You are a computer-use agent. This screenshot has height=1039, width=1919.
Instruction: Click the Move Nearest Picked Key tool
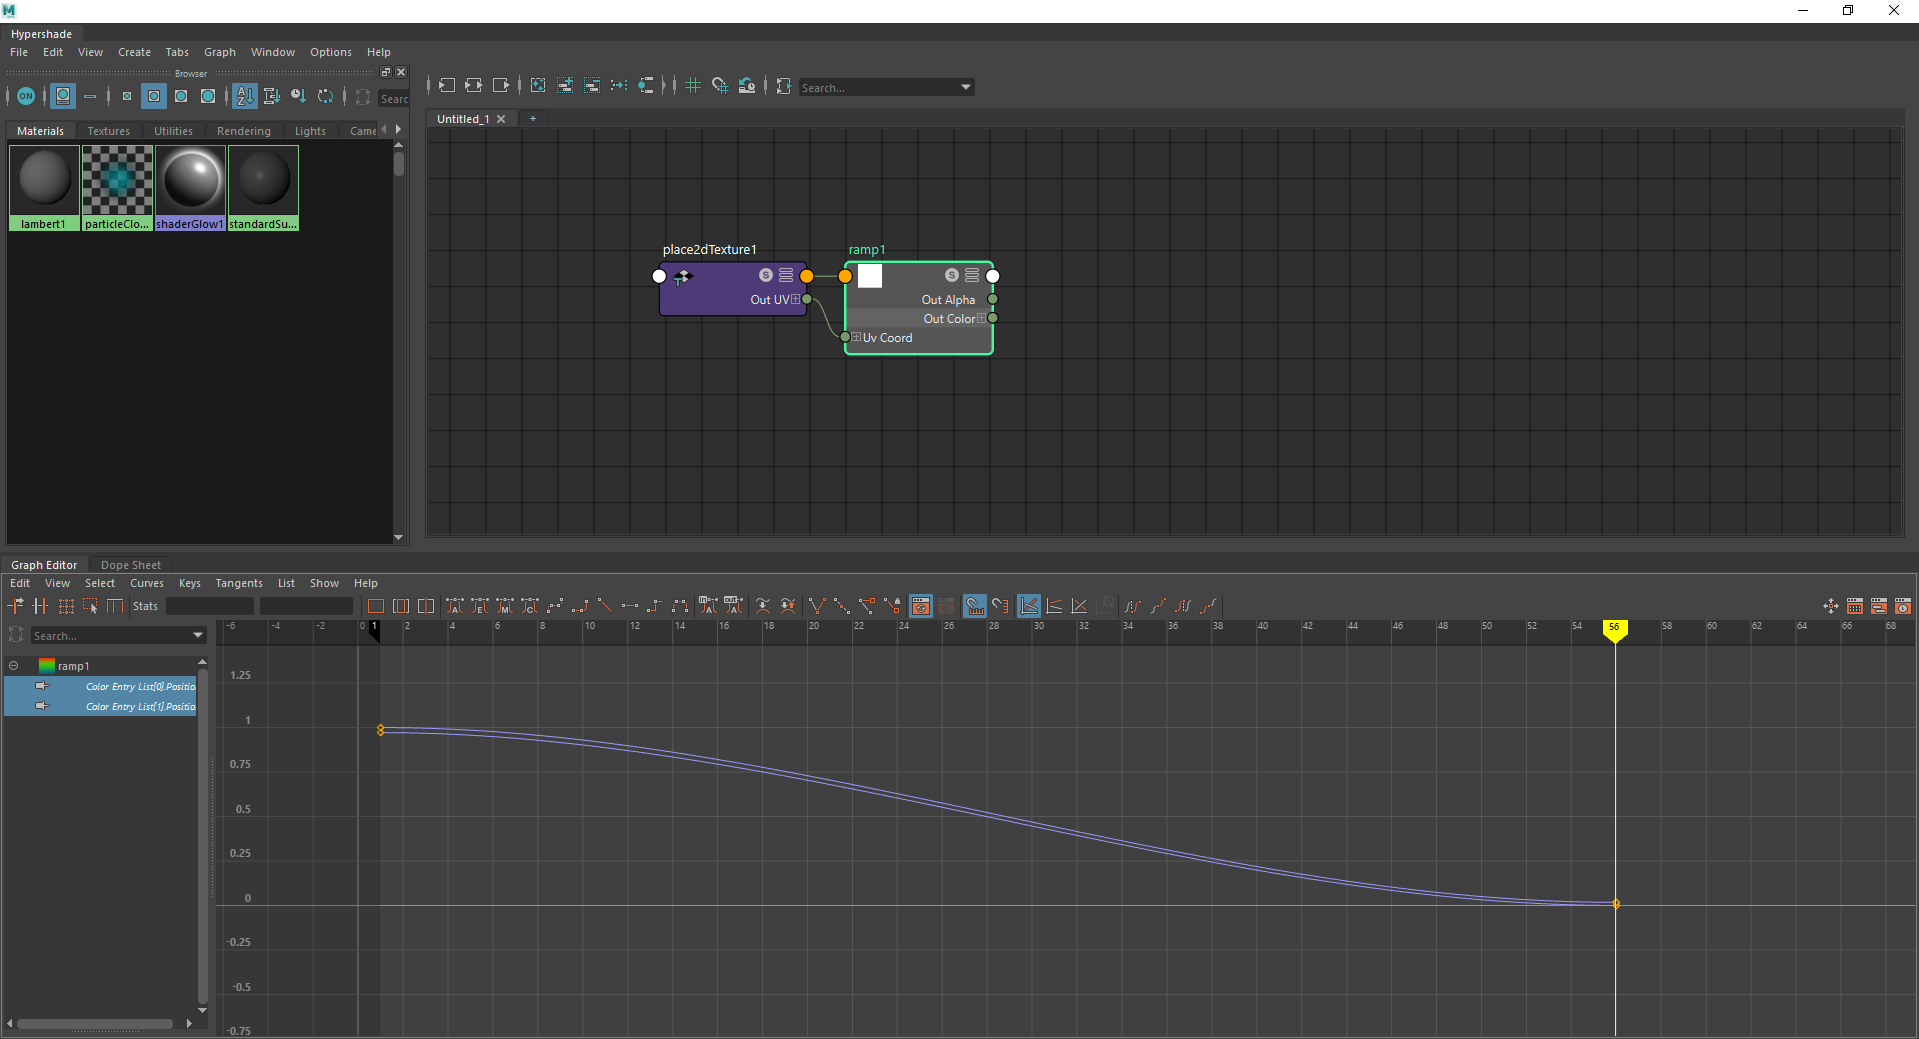[16, 606]
